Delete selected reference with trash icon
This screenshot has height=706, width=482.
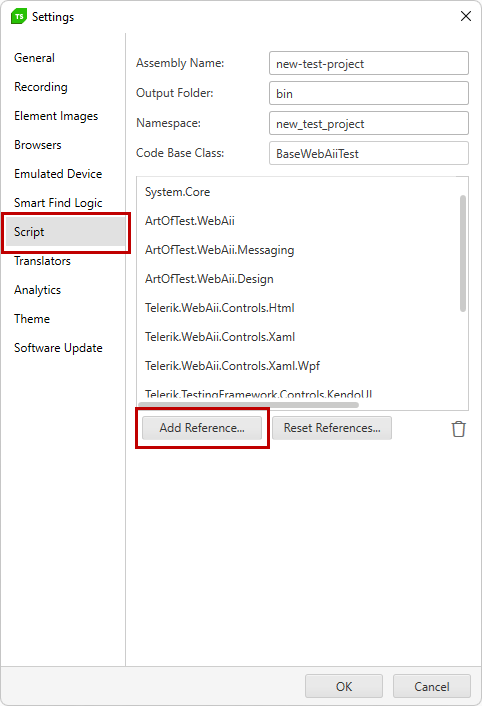tap(458, 429)
